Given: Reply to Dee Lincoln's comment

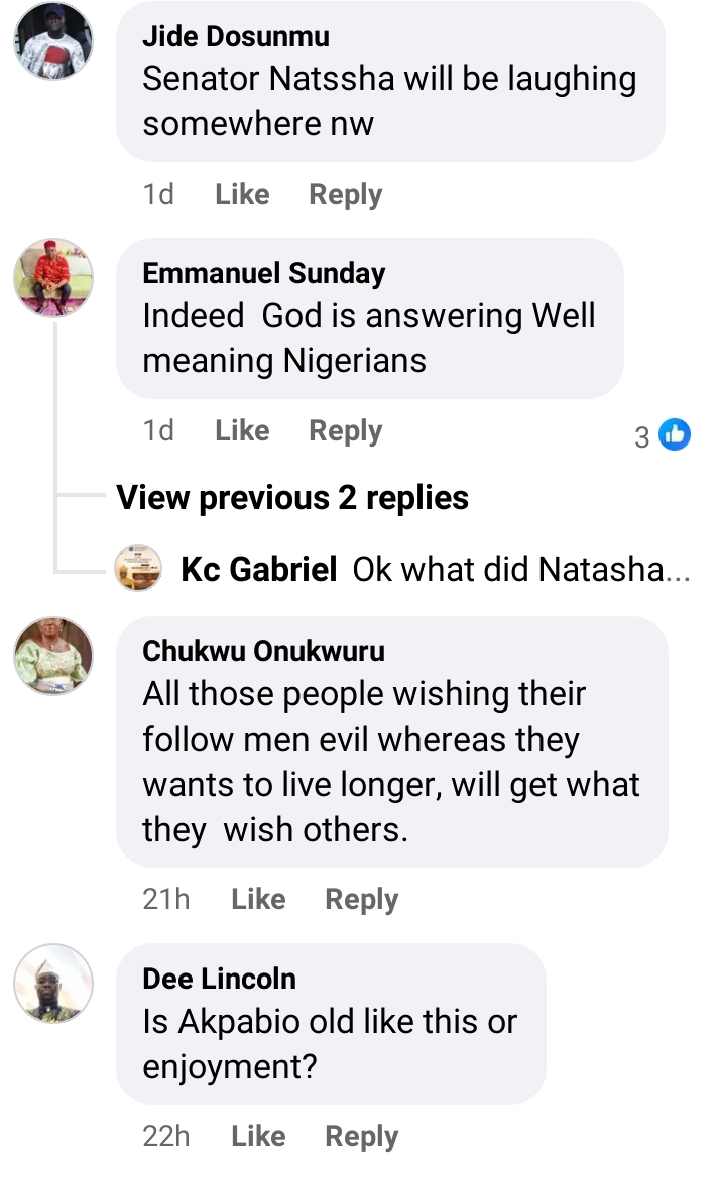Looking at the screenshot, I should point(361,1136).
